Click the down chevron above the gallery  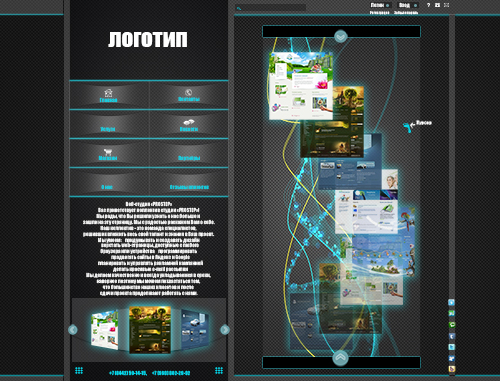(x=341, y=37)
